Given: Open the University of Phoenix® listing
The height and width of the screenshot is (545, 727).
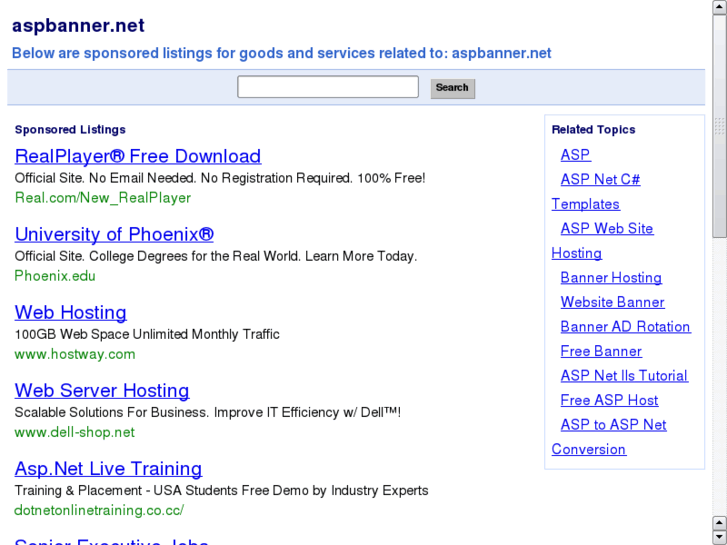Looking at the screenshot, I should (114, 234).
